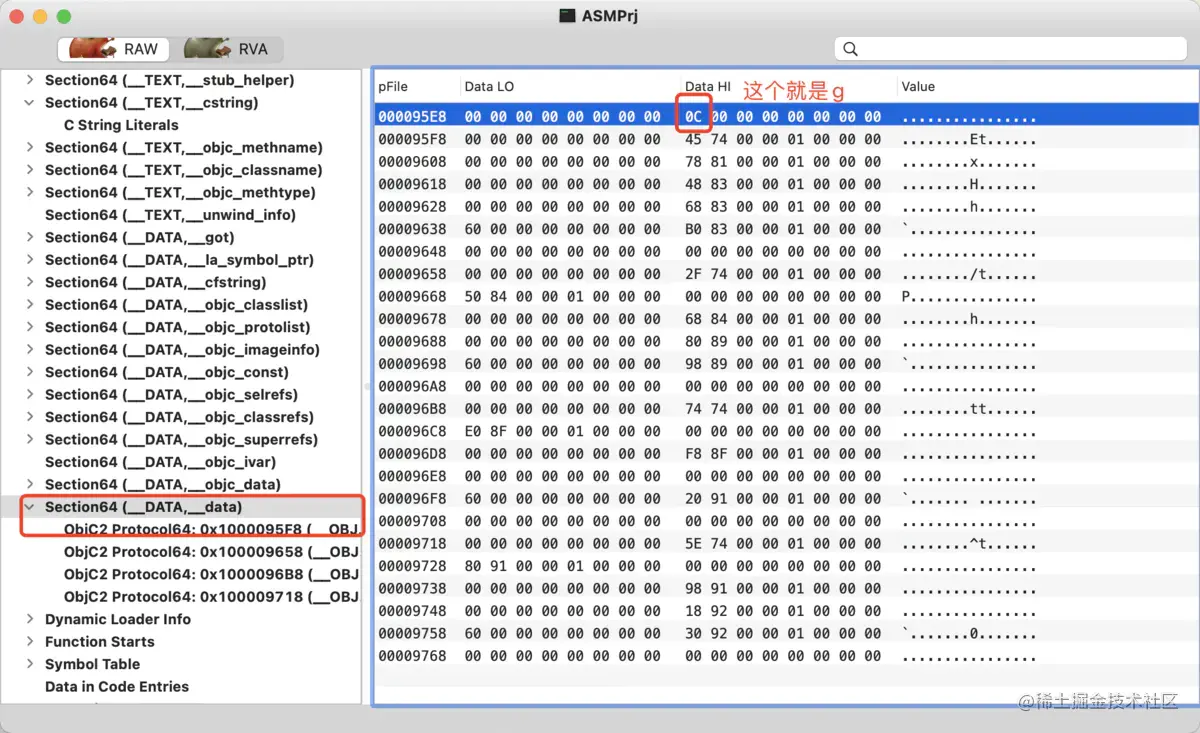Expand Section64 (__TEXT,__objc_methname)
This screenshot has width=1200, height=733.
30,147
